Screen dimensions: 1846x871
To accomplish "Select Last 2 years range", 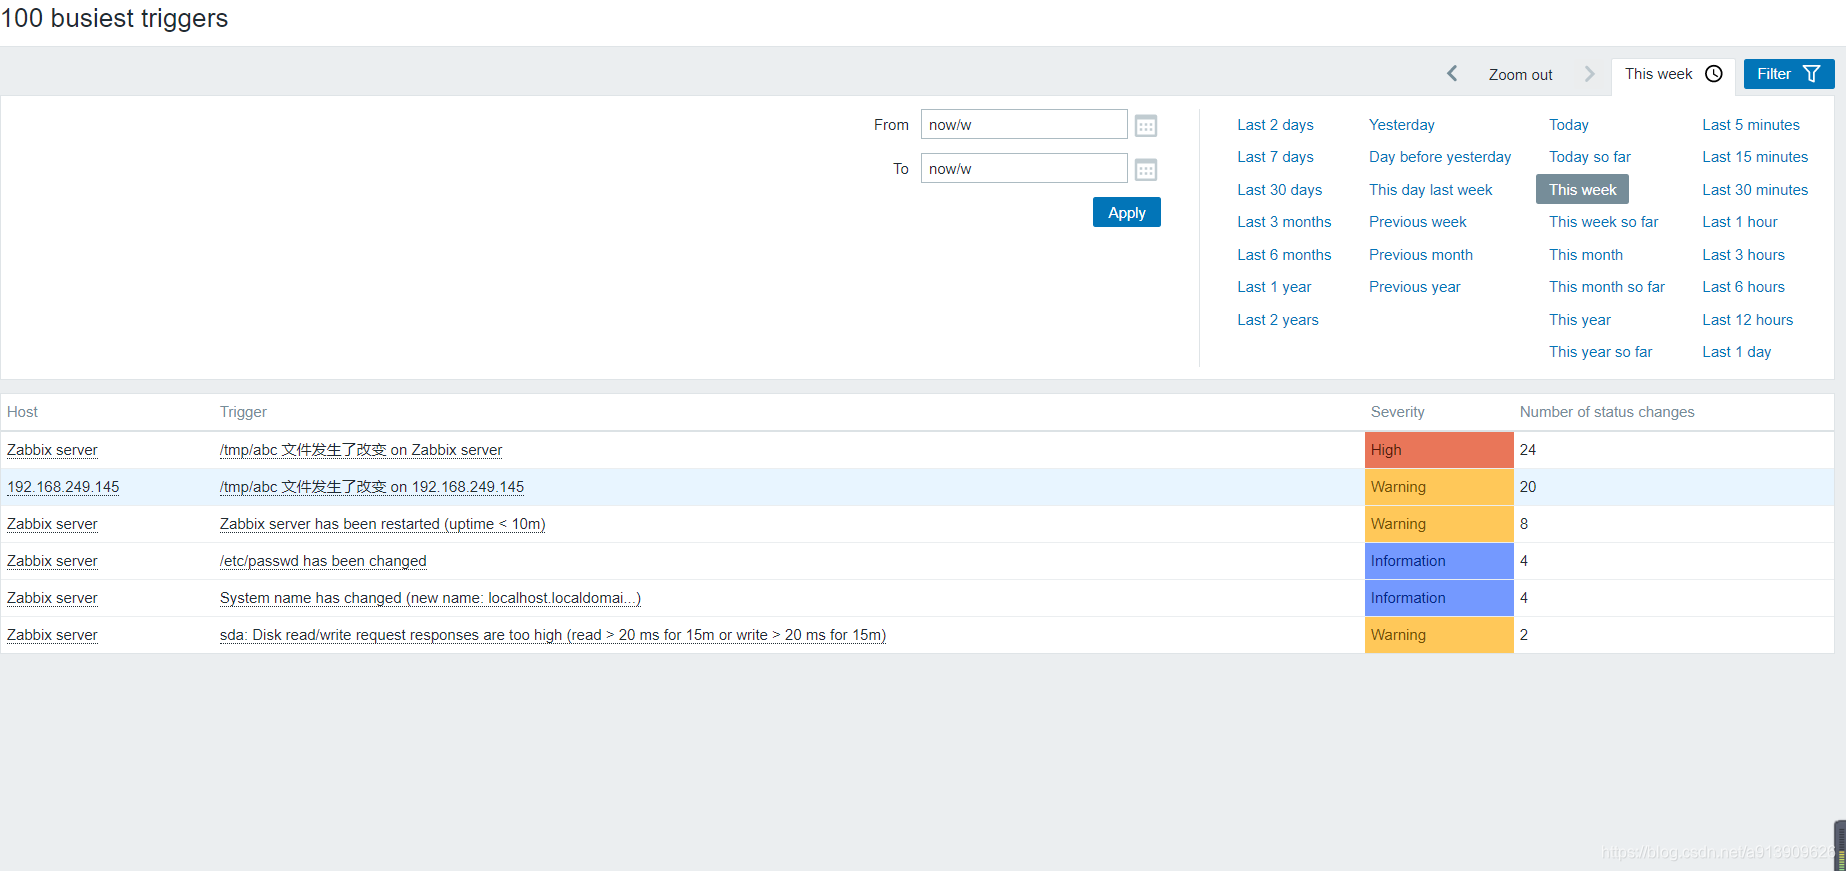I will (1278, 320).
